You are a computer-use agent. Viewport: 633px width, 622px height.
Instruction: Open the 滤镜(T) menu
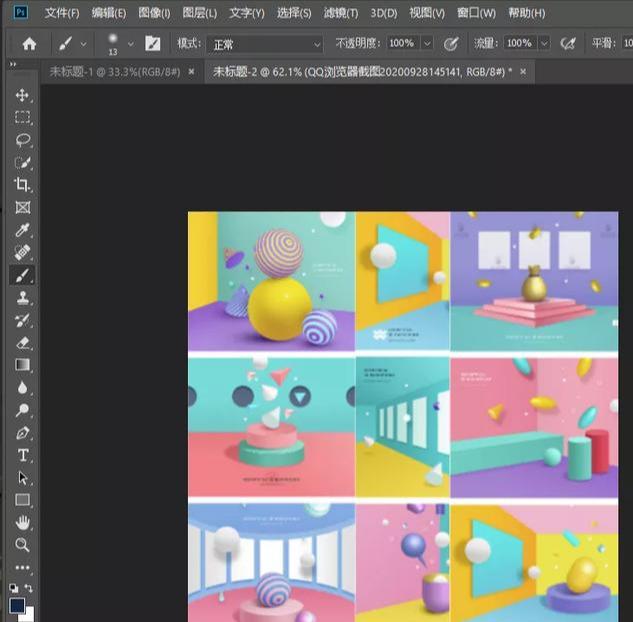[341, 13]
